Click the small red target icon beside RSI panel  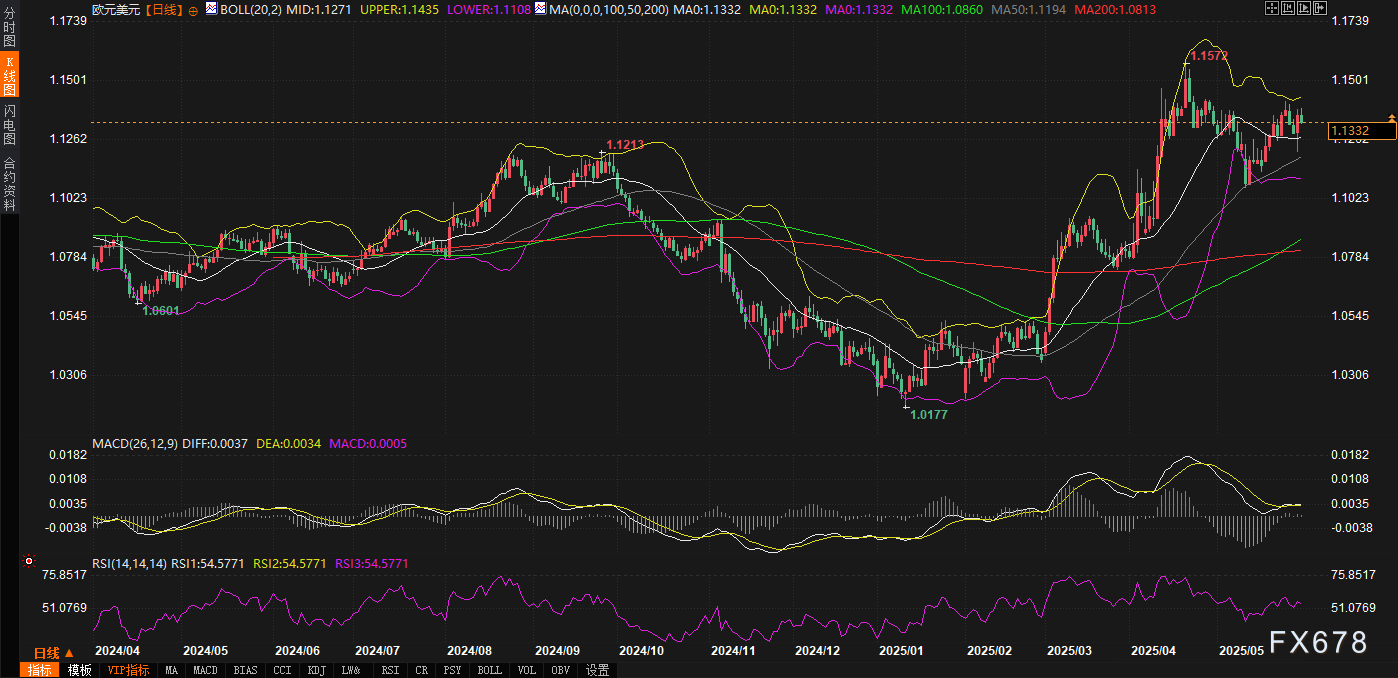coord(28,562)
